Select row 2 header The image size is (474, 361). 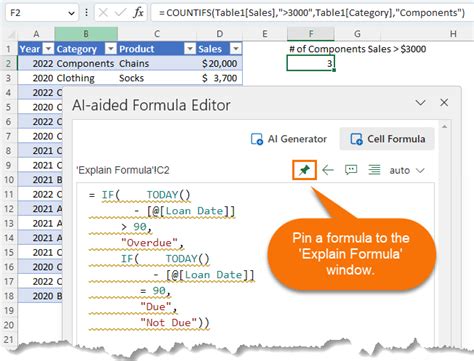click(x=9, y=63)
